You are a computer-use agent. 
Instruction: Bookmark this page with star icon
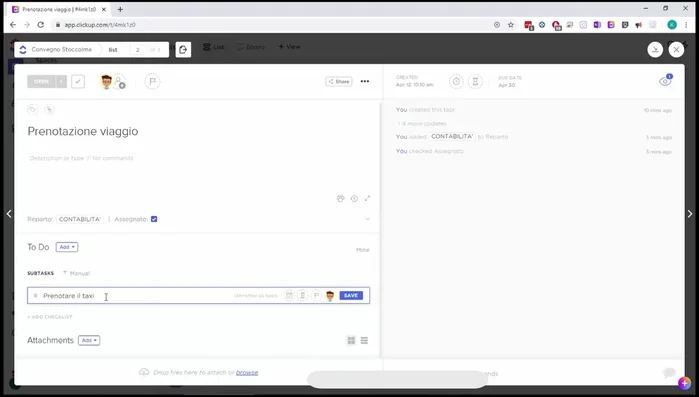(511, 25)
